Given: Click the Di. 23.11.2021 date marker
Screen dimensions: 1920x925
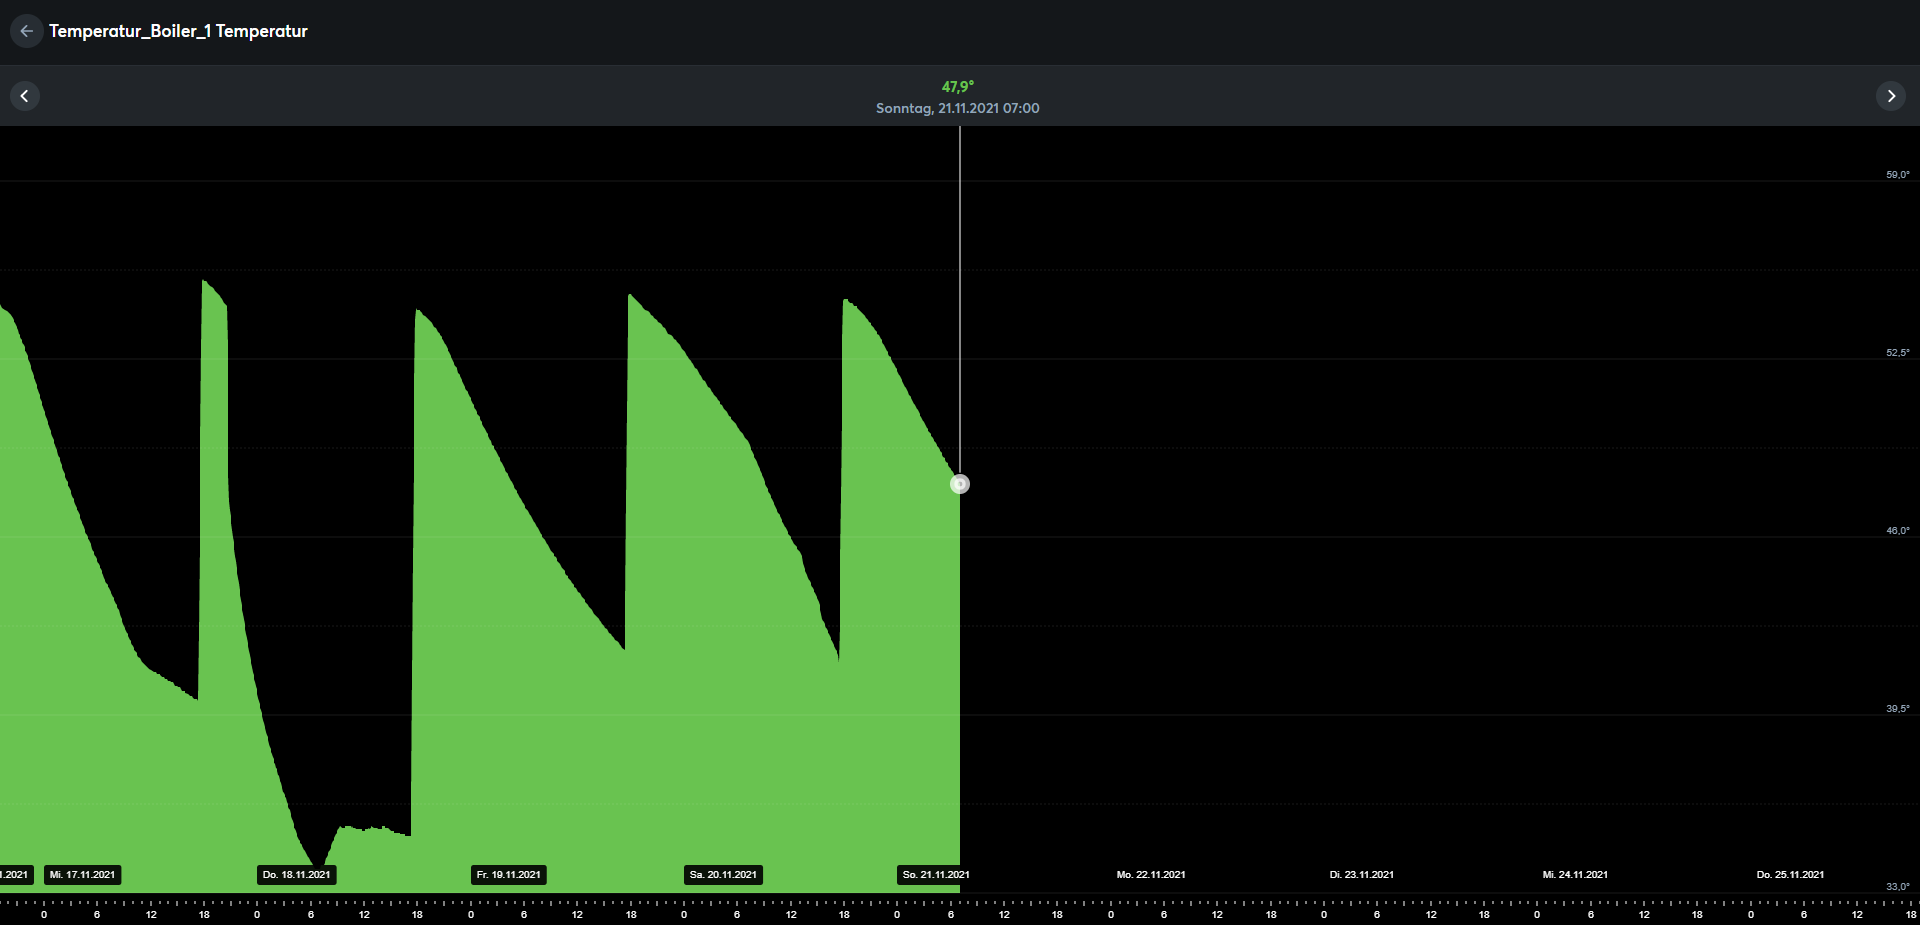Looking at the screenshot, I should pyautogui.click(x=1361, y=875).
